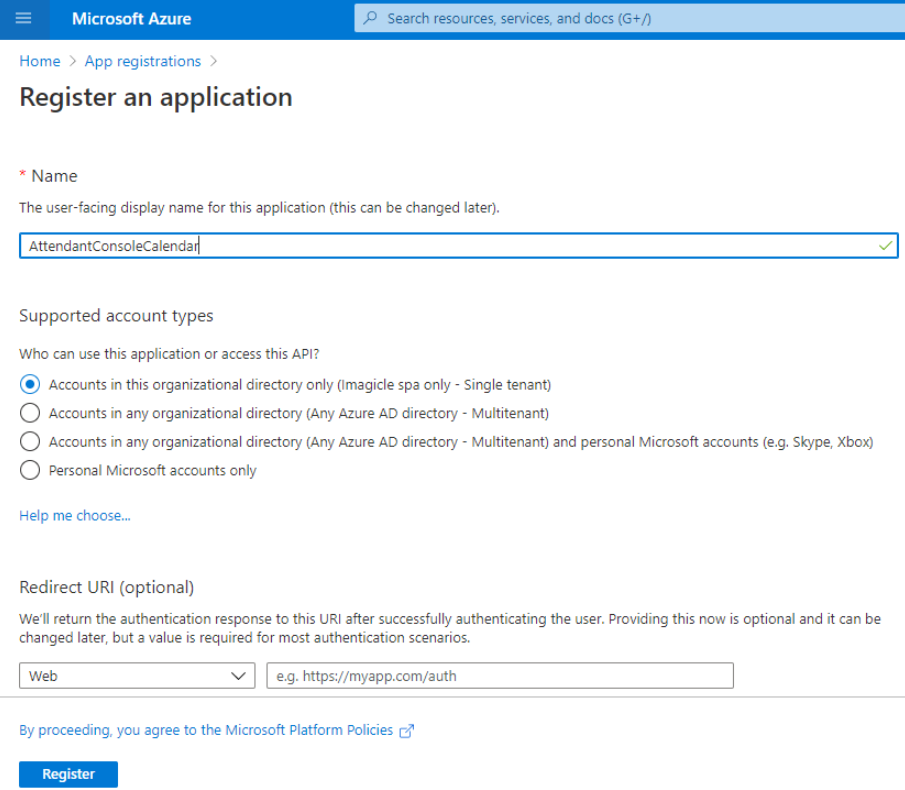Click the Redirect URI text field

point(500,676)
